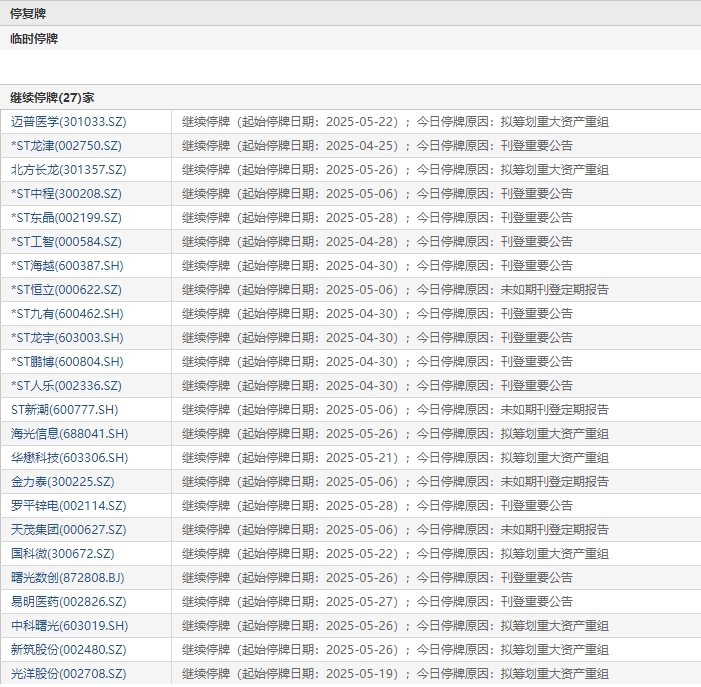Open the 华懋科技(603306.SH) link
701x687 pixels.
click(70, 458)
